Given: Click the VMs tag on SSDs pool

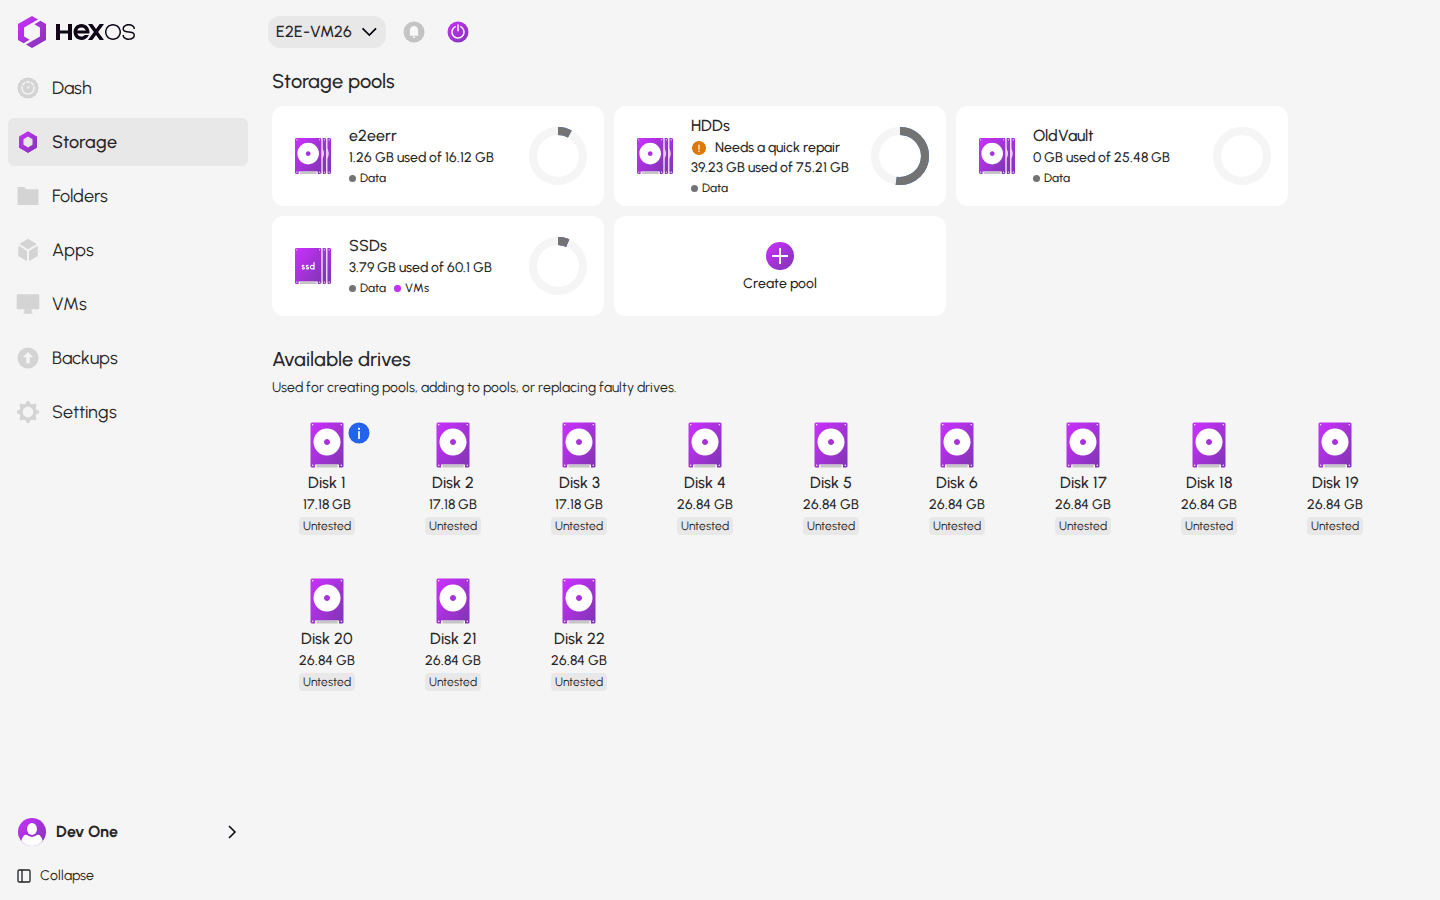Looking at the screenshot, I should [x=412, y=288].
